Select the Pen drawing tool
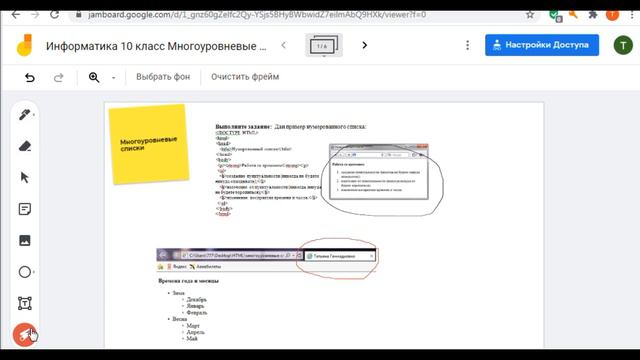Image resolution: width=640 pixels, height=360 pixels. click(24, 115)
